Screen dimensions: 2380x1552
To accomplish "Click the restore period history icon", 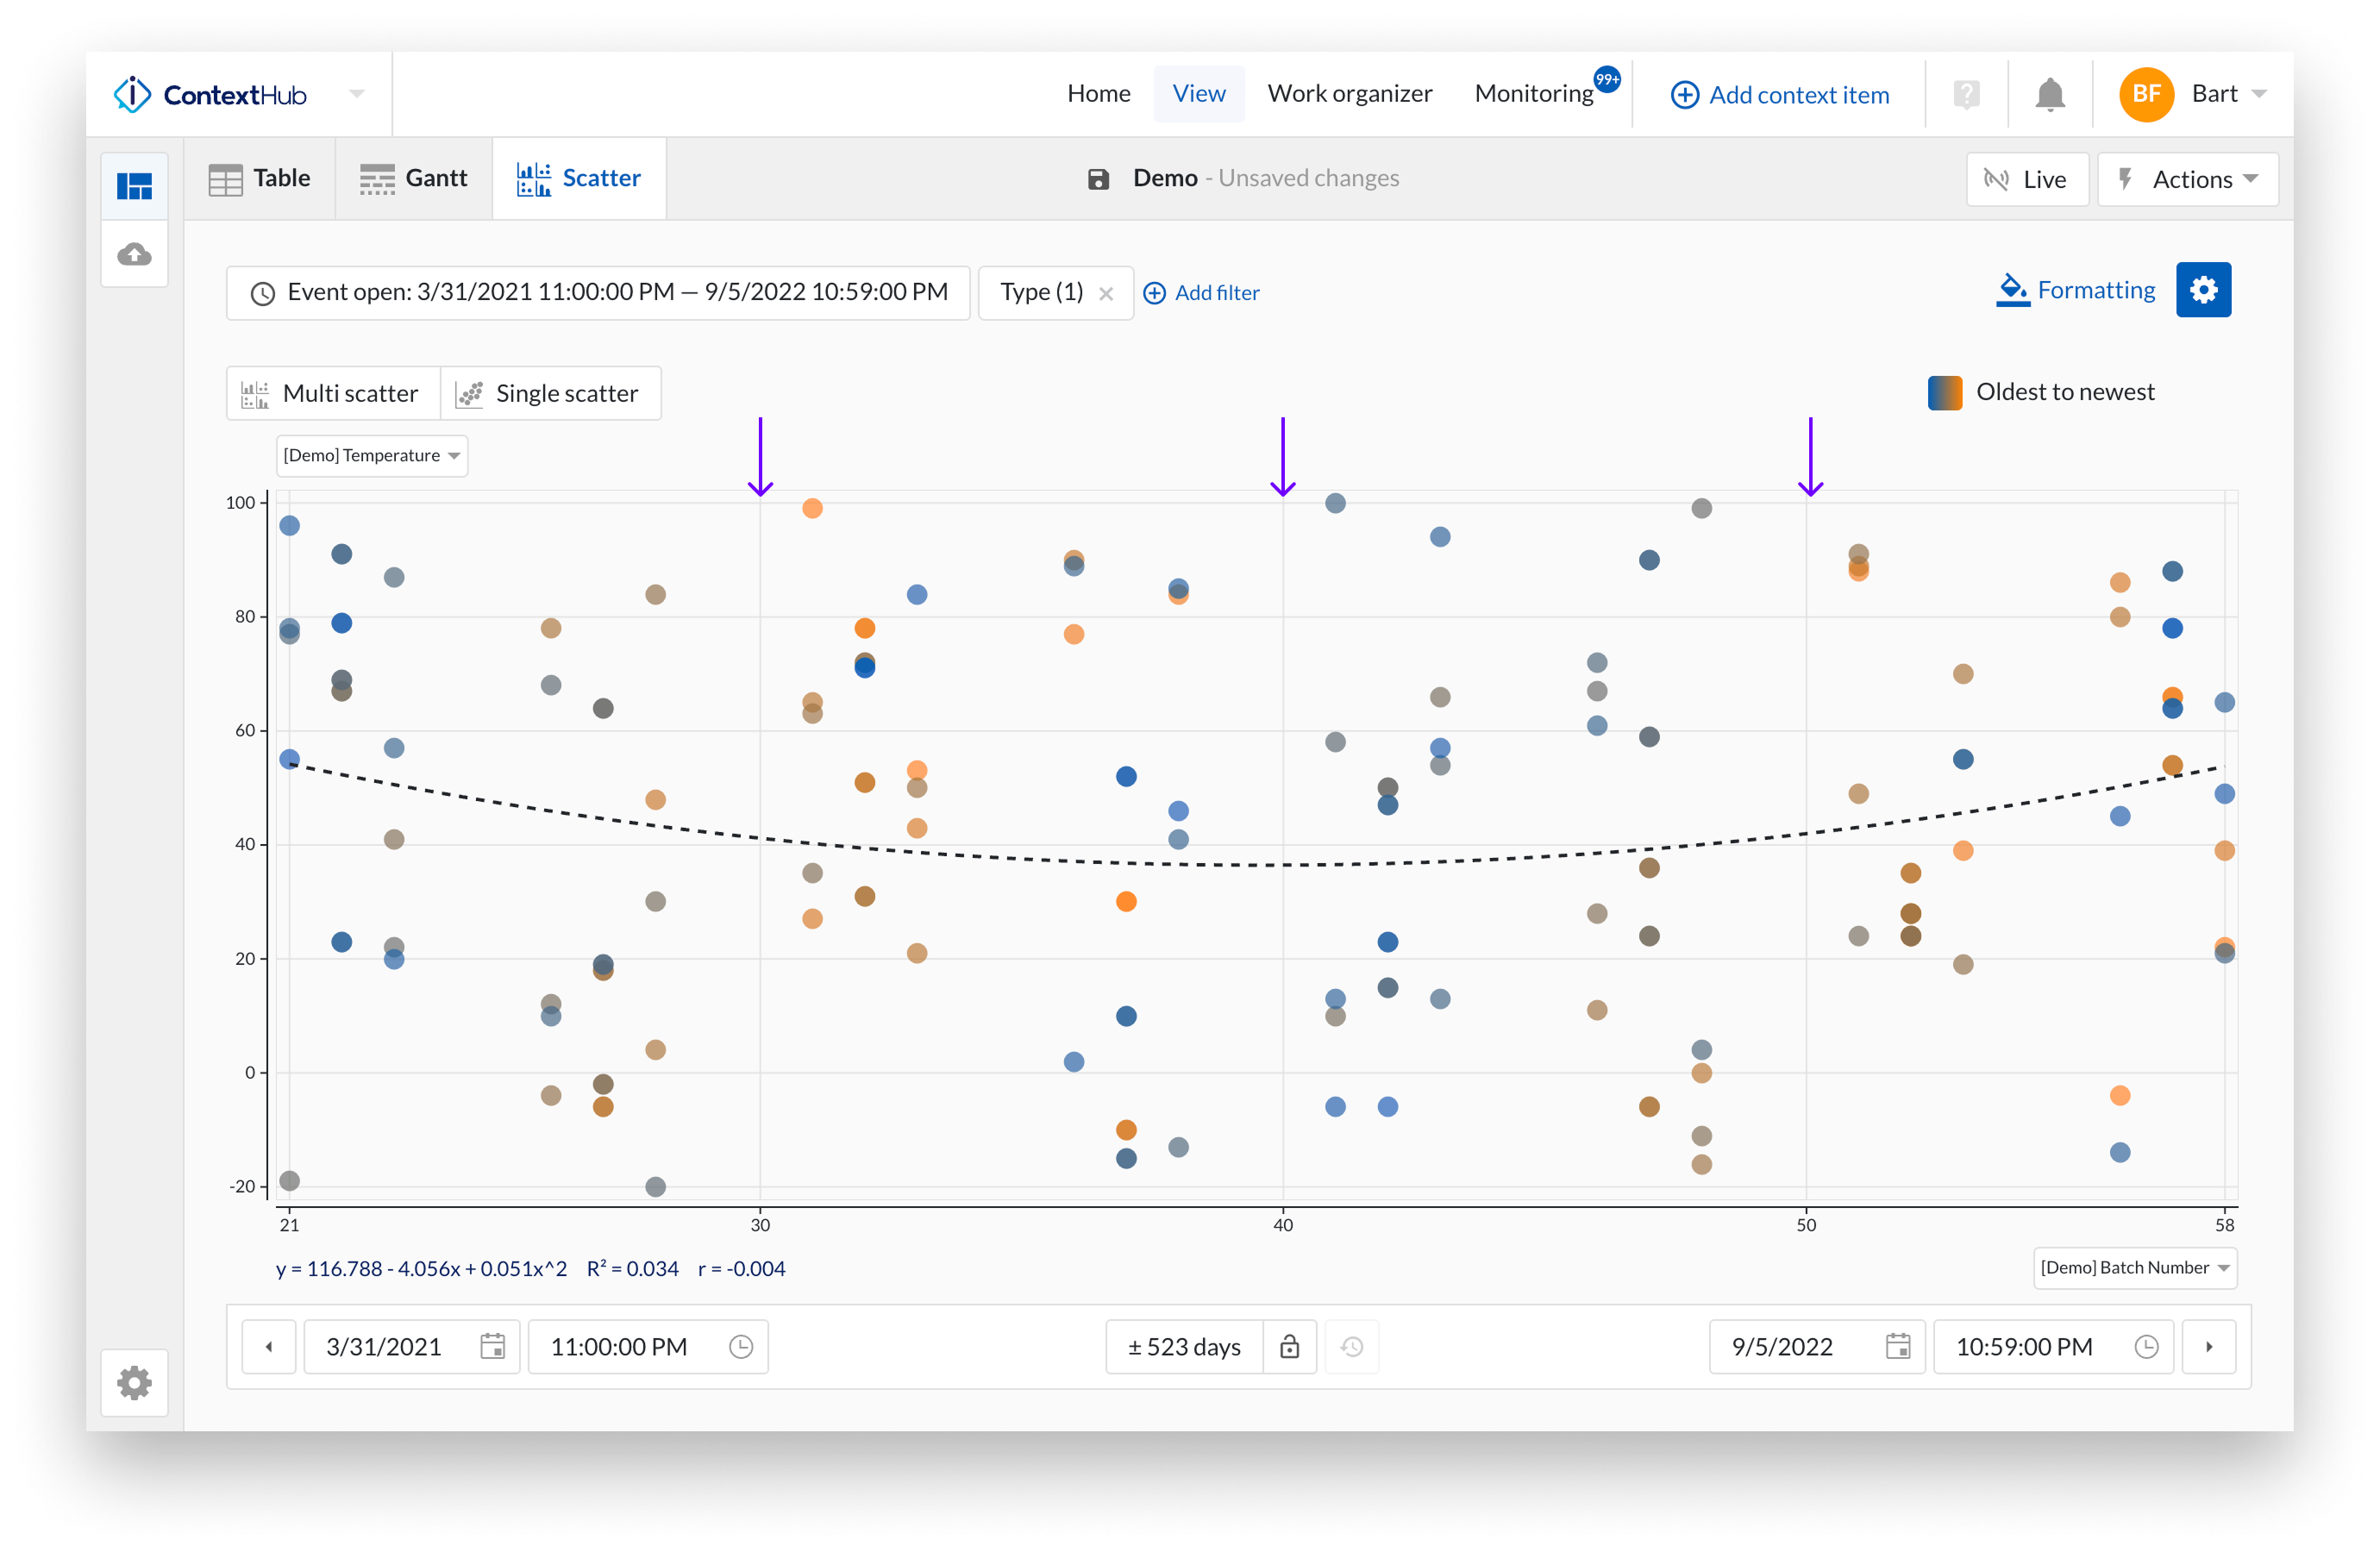I will coord(1351,1346).
